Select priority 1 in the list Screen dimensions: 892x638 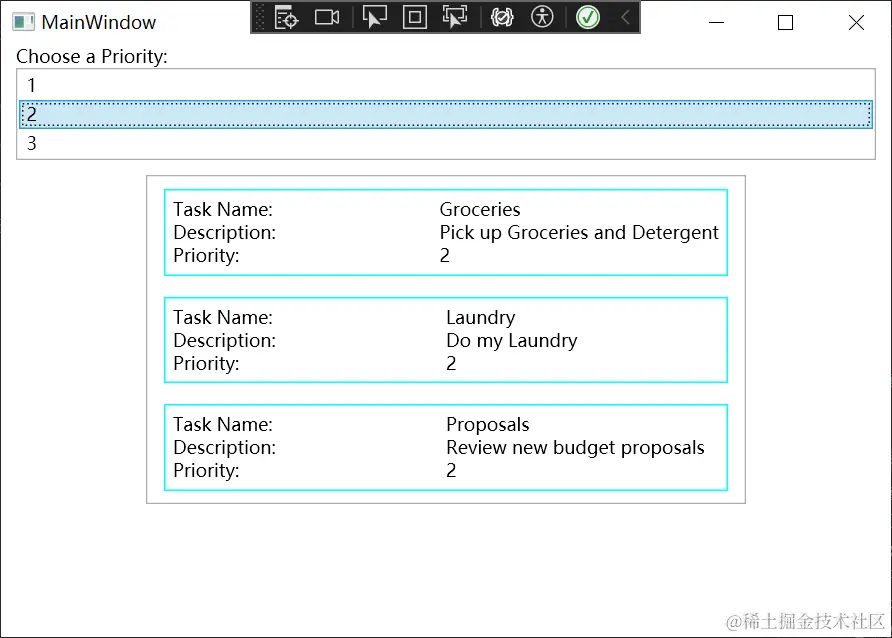445,85
